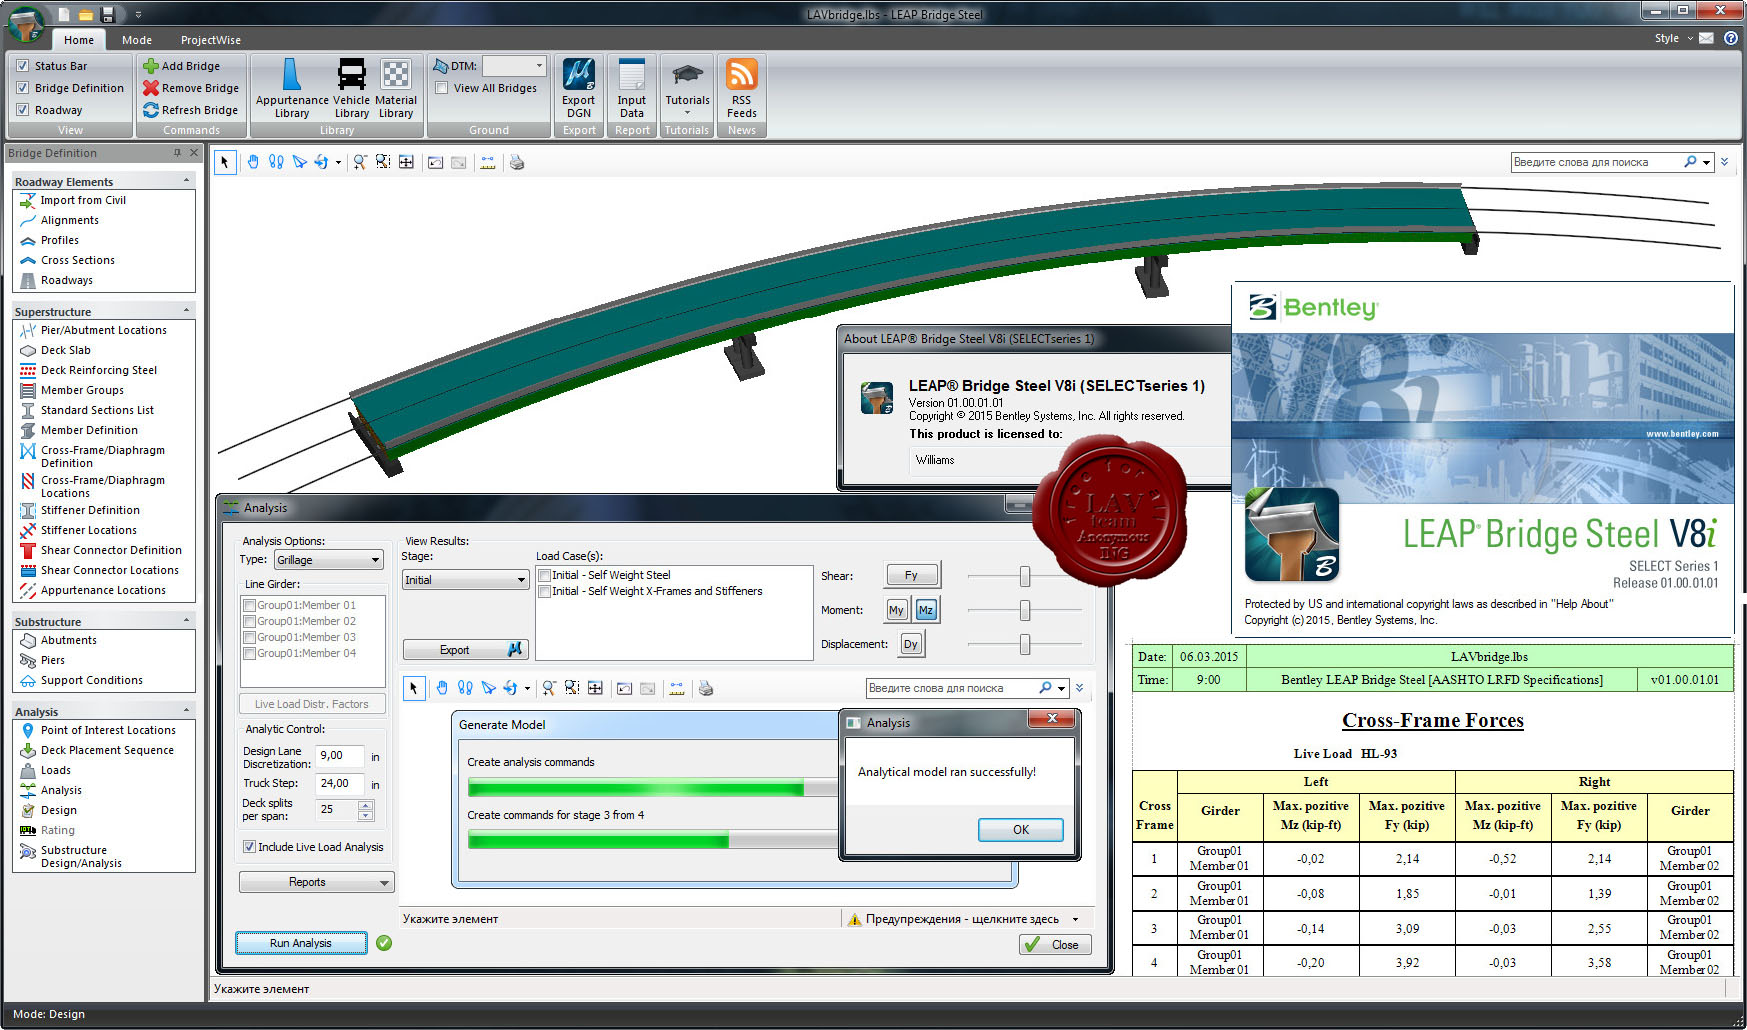The width and height of the screenshot is (1747, 1030).
Task: Open Cross Sections roadway element
Action: (x=67, y=260)
